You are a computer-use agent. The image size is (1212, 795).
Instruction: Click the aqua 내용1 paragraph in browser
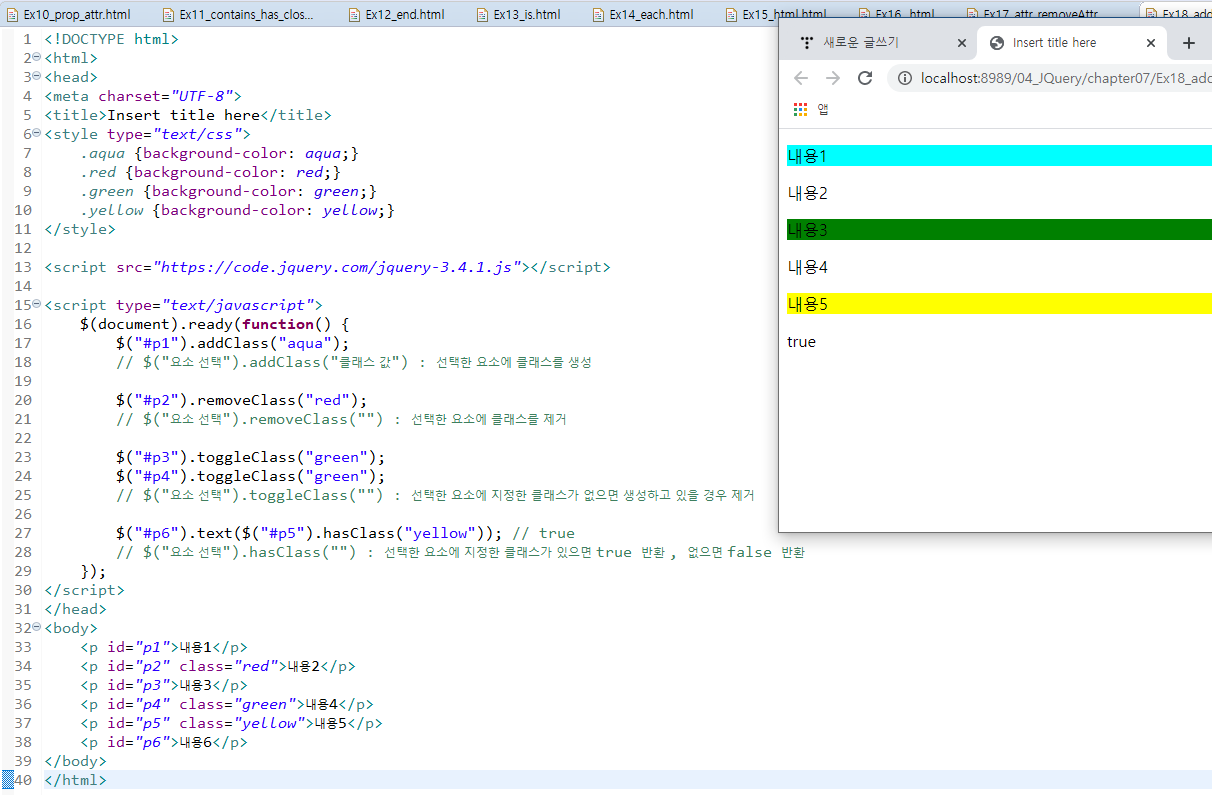999,155
